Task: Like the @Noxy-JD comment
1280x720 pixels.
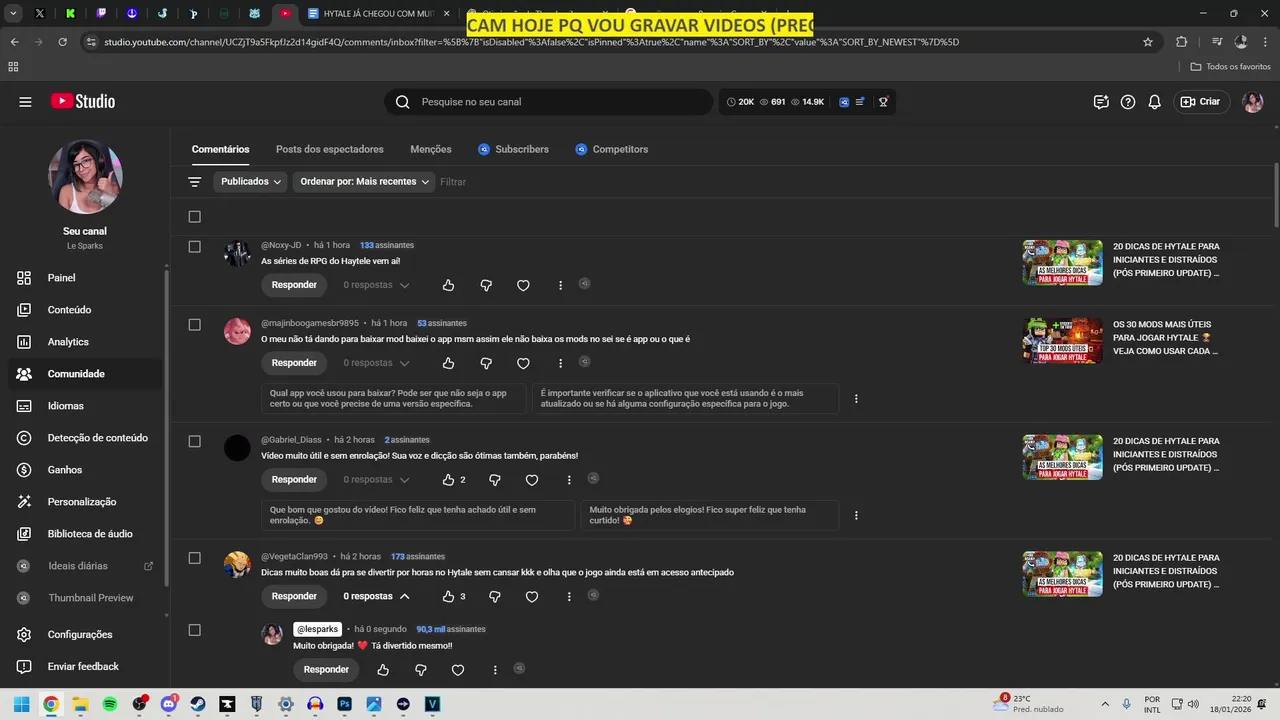Action: coord(448,285)
